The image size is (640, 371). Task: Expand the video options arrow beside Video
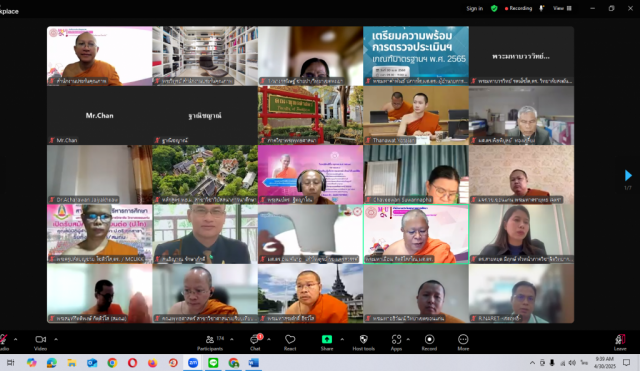click(x=56, y=339)
